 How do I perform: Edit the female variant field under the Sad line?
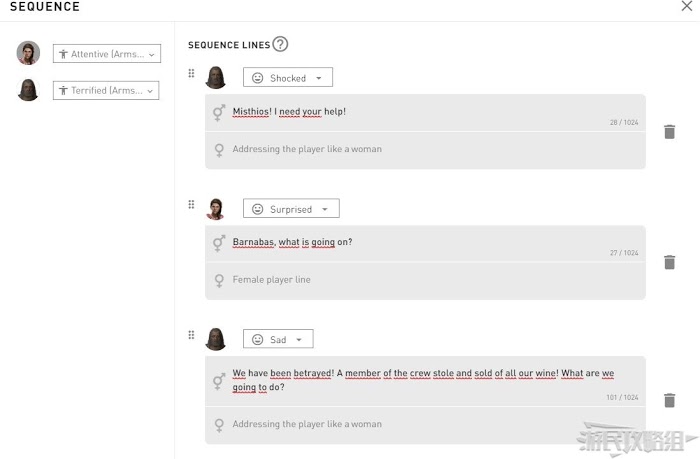click(425, 425)
